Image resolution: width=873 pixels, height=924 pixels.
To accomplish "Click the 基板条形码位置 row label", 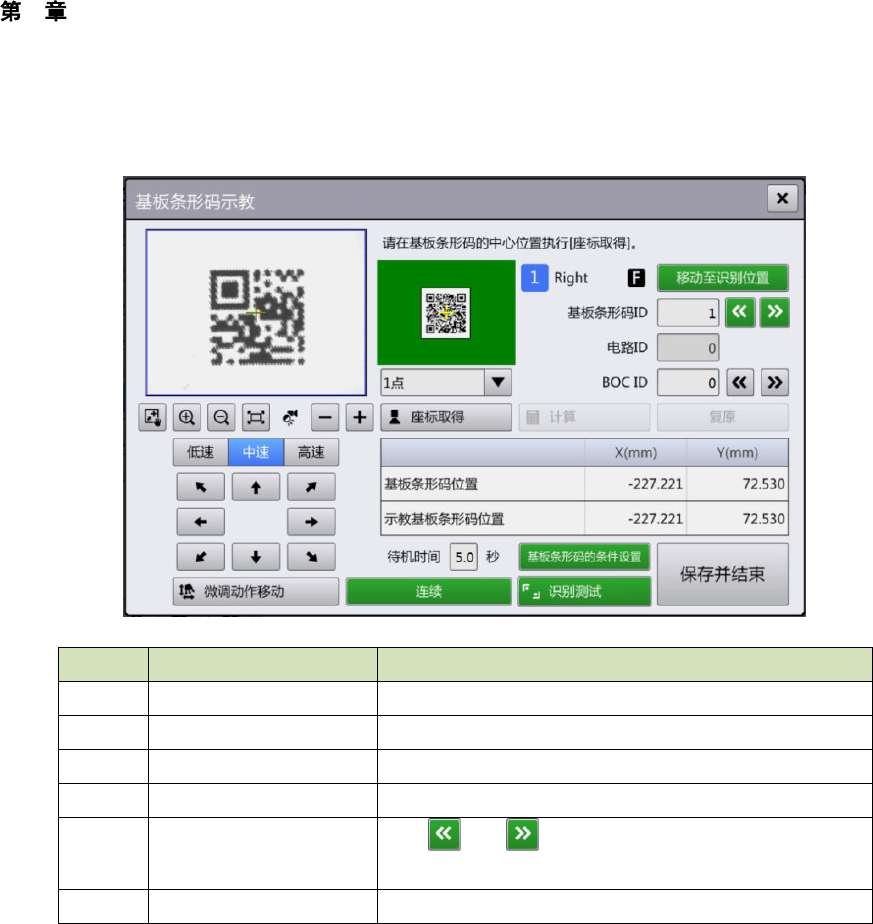I will [431, 484].
